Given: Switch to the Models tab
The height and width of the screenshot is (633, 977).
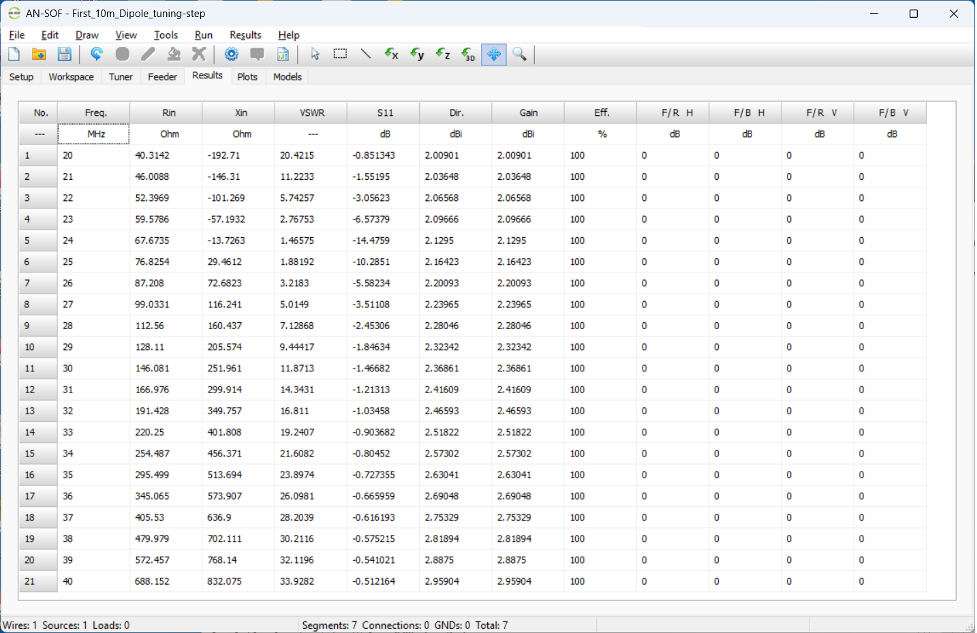Looking at the screenshot, I should coord(287,77).
